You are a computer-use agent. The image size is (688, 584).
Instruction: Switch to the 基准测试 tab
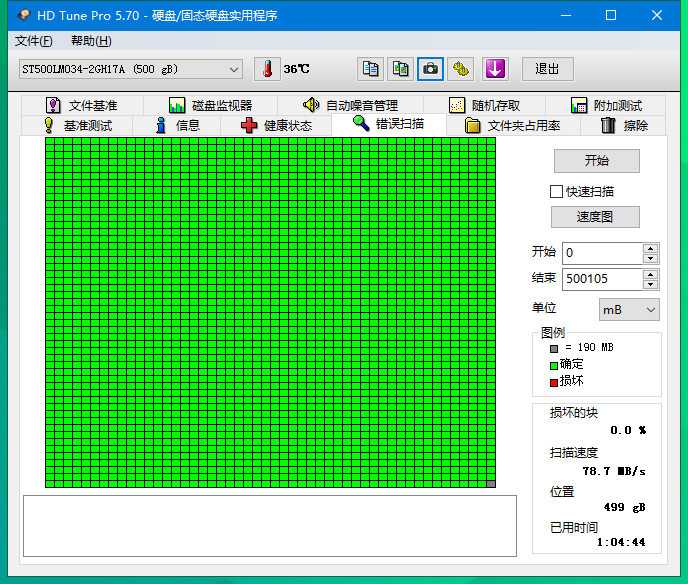tap(77, 125)
